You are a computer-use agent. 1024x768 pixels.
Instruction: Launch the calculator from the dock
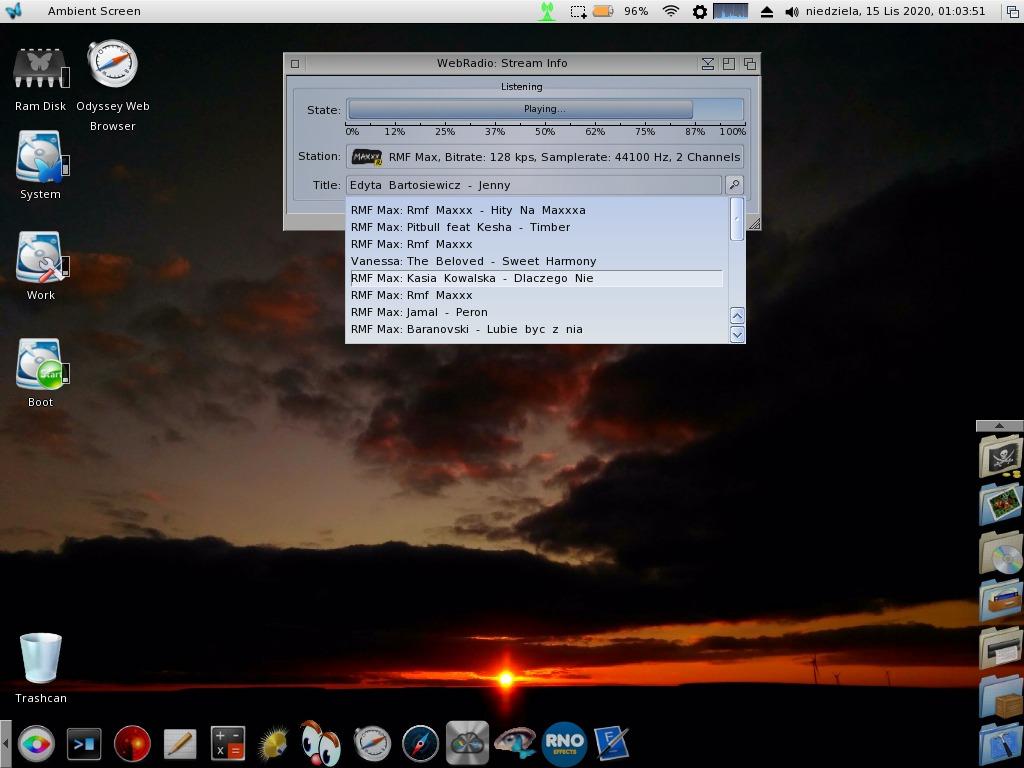tap(227, 743)
